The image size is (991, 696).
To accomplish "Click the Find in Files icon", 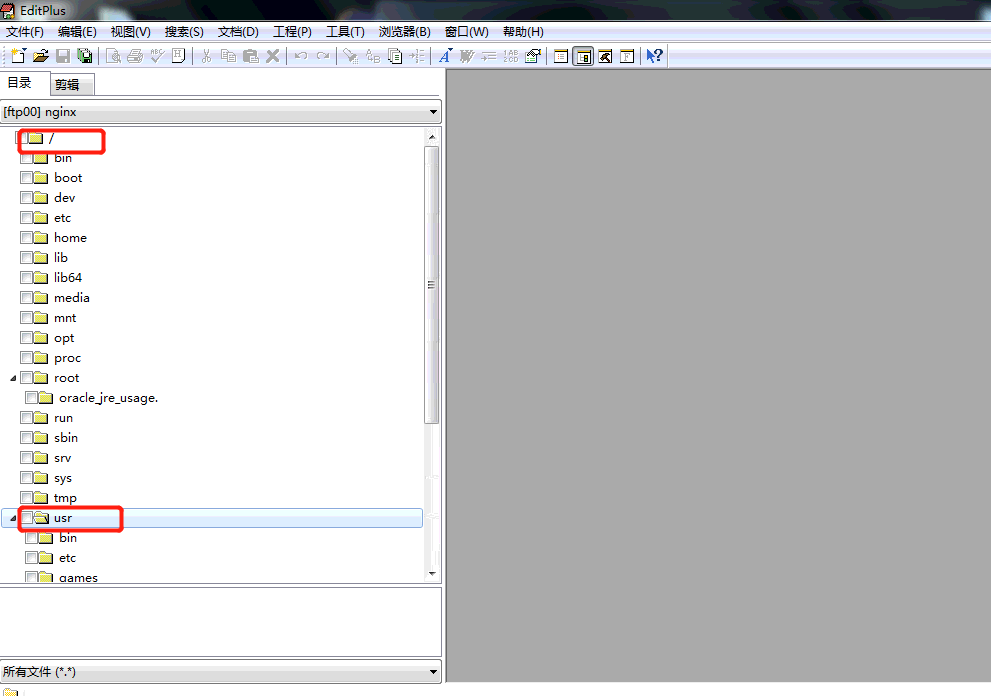I will coord(395,56).
